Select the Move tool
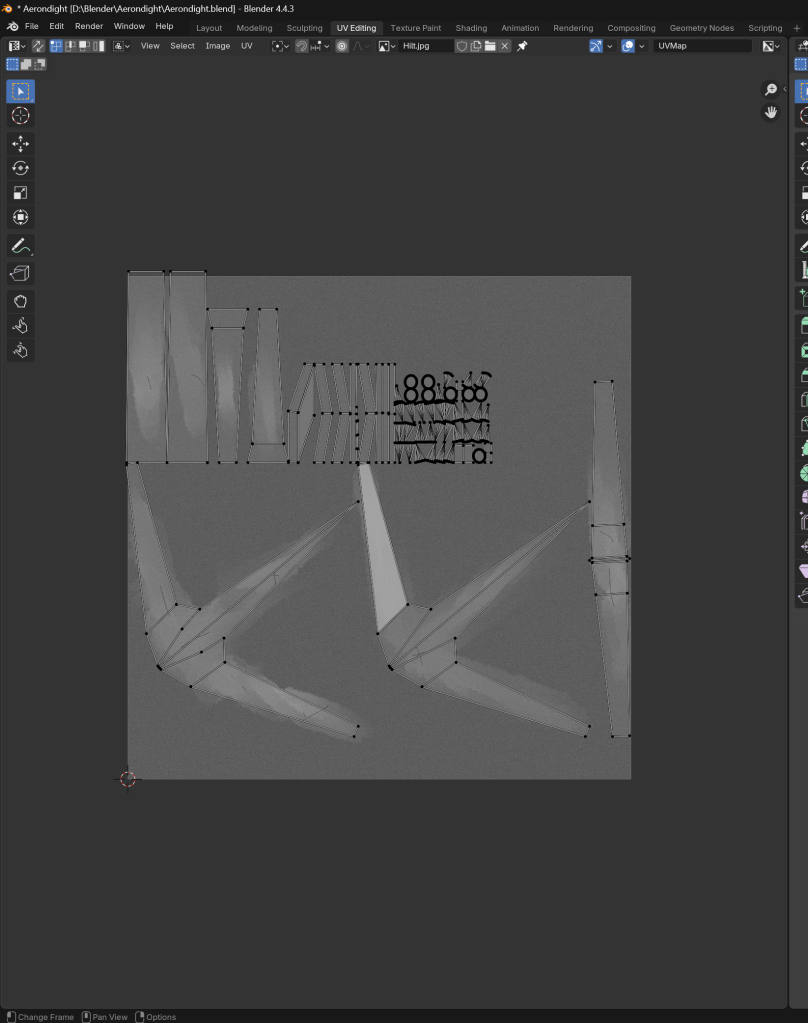This screenshot has width=808, height=1023. pyautogui.click(x=20, y=144)
